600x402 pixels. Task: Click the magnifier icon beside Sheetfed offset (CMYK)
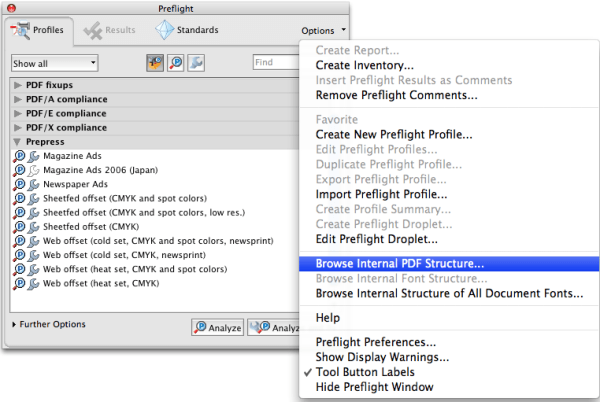(x=19, y=227)
